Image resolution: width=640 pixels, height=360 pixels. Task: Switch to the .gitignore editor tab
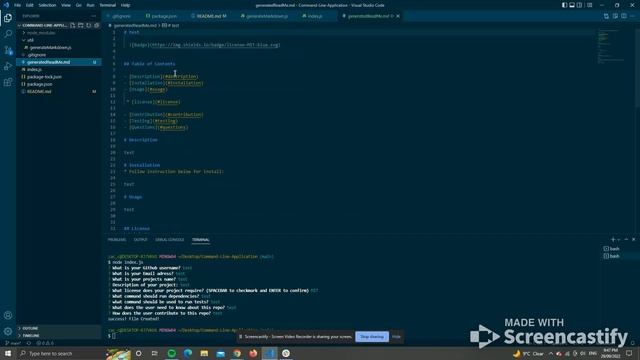(121, 16)
